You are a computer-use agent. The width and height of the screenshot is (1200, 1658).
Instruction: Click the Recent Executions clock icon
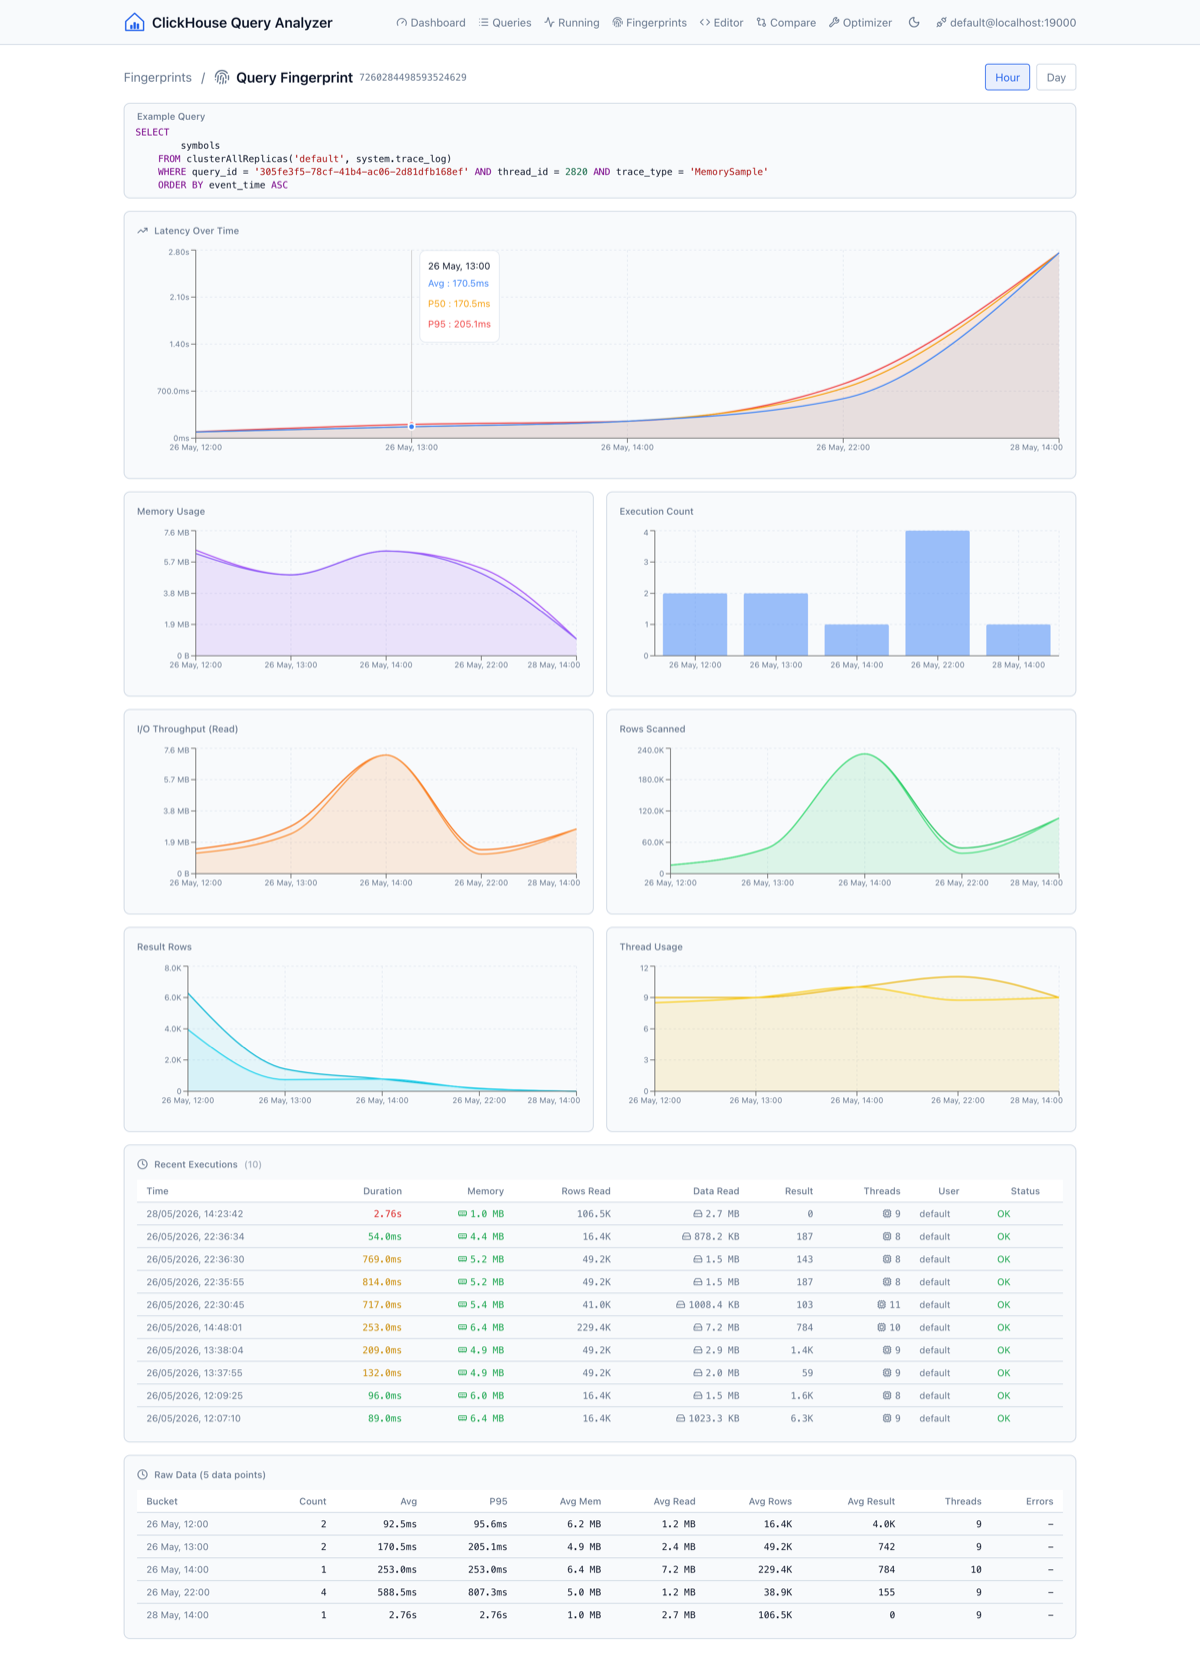142,1164
